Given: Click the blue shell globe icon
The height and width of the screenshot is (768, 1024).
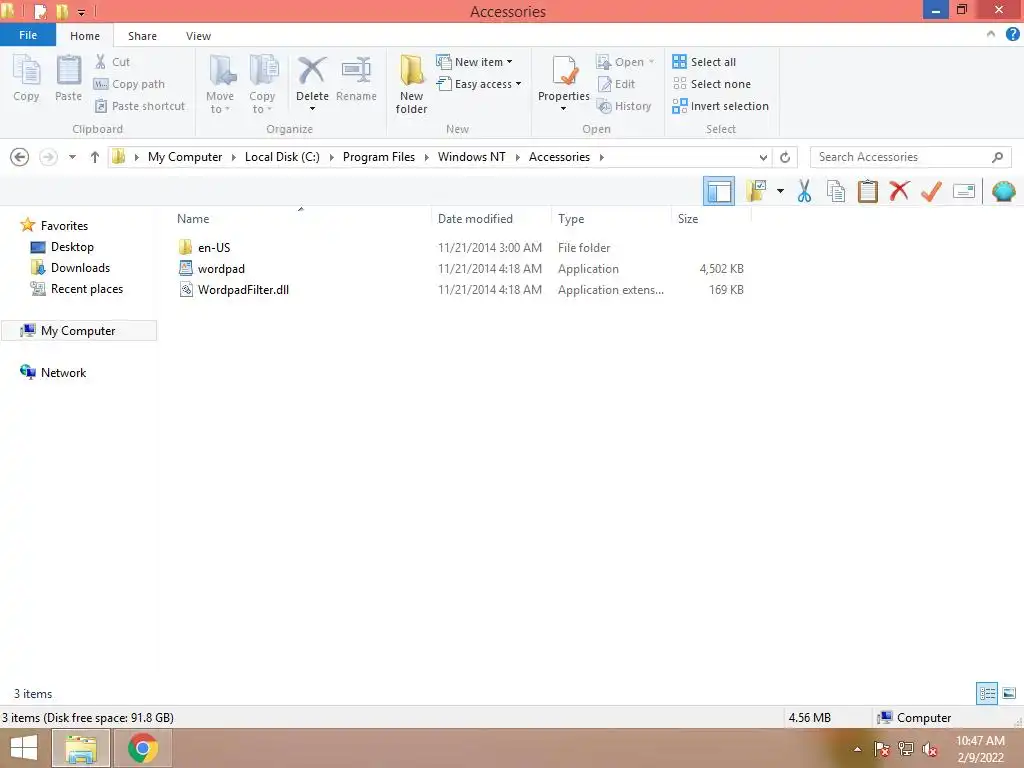Looking at the screenshot, I should point(1003,191).
